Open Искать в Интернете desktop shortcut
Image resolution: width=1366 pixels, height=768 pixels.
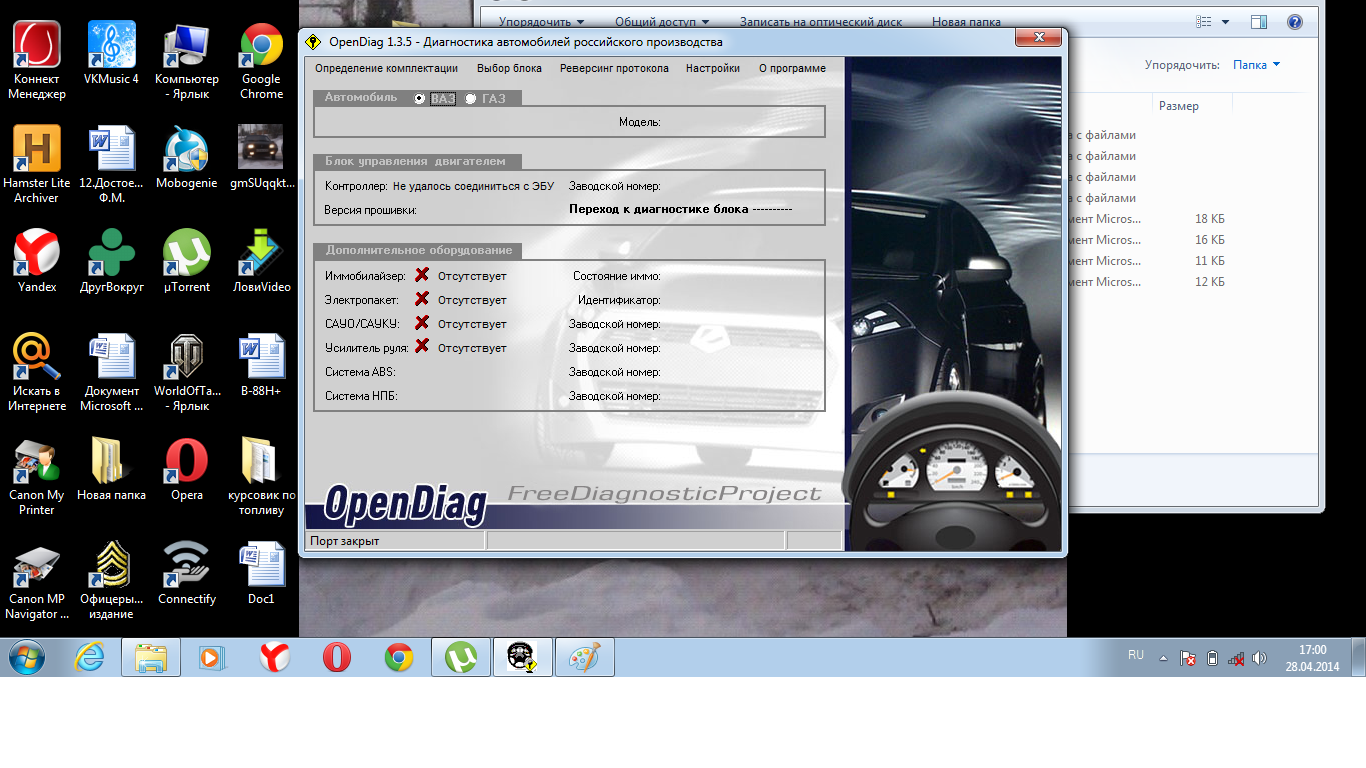[x=37, y=373]
